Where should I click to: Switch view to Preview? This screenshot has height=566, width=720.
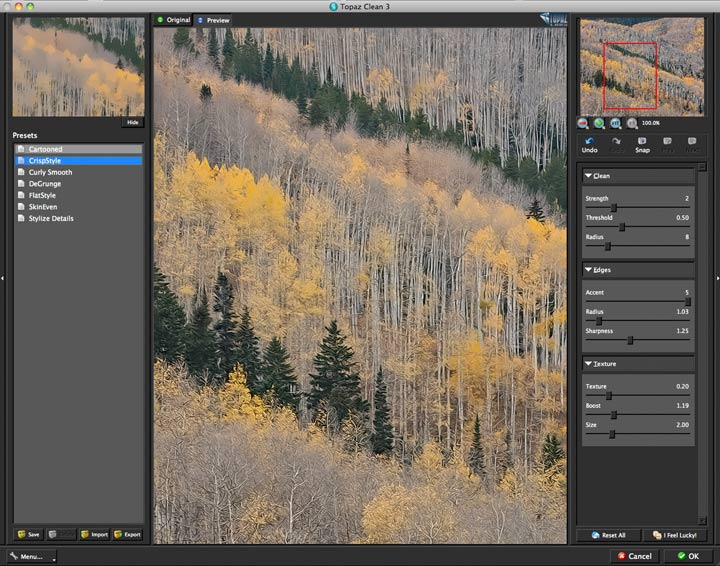click(214, 20)
